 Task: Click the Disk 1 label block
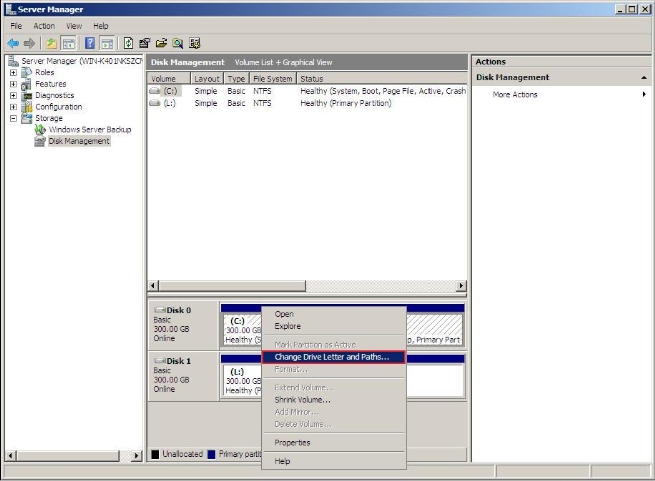(183, 377)
